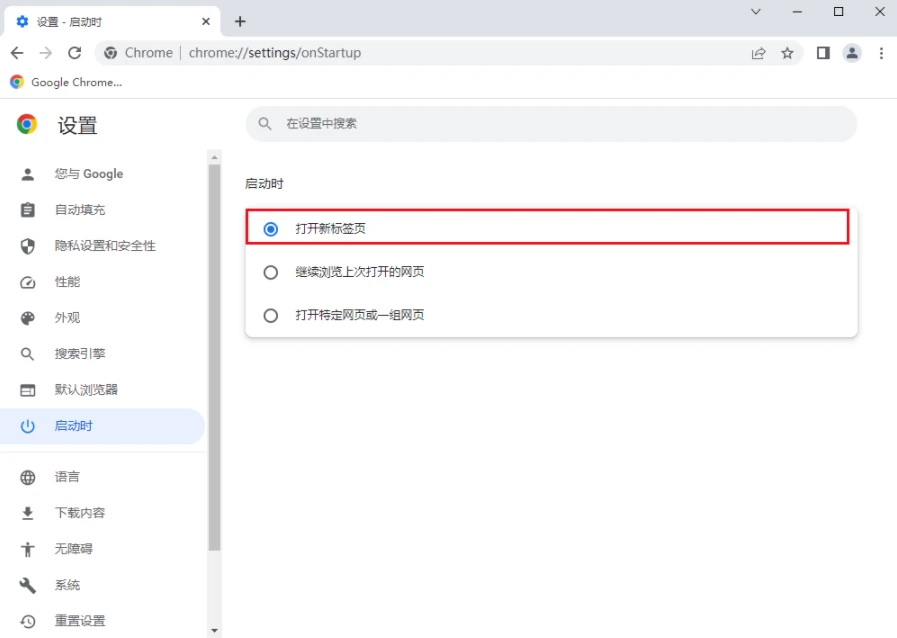The image size is (897, 638).
Task: Click the chrome://settings address bar URL
Action: 275,53
